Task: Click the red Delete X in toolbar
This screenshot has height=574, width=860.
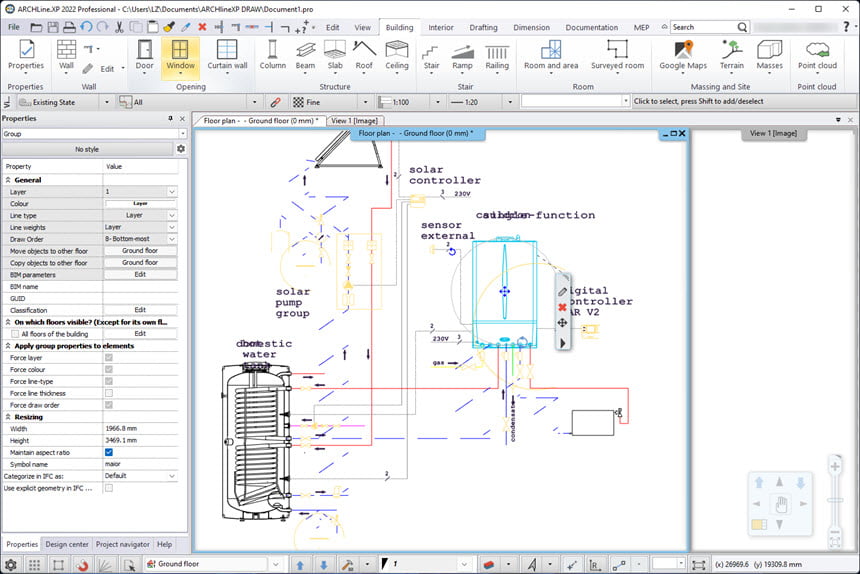Action: click(202, 27)
